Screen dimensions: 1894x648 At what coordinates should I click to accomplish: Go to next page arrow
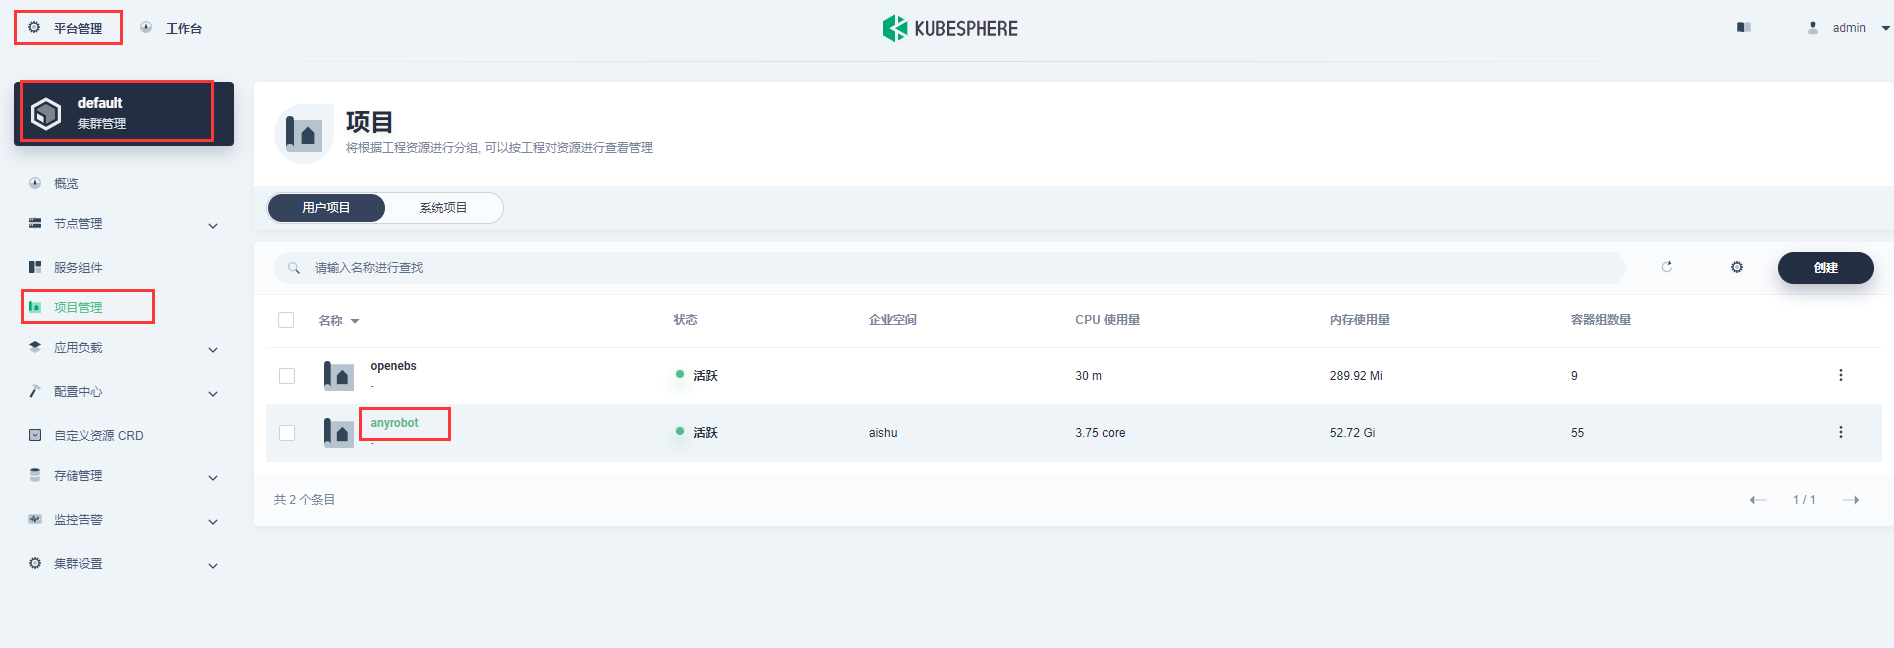pyautogui.click(x=1851, y=500)
